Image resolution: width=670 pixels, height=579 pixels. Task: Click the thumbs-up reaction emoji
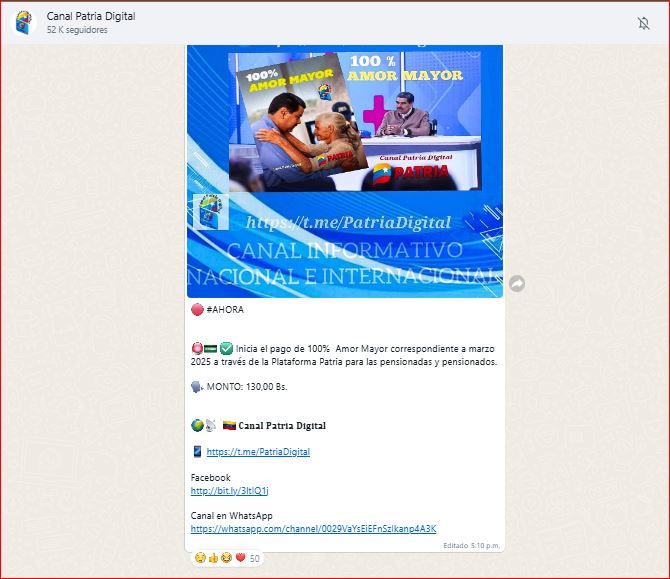point(213,558)
